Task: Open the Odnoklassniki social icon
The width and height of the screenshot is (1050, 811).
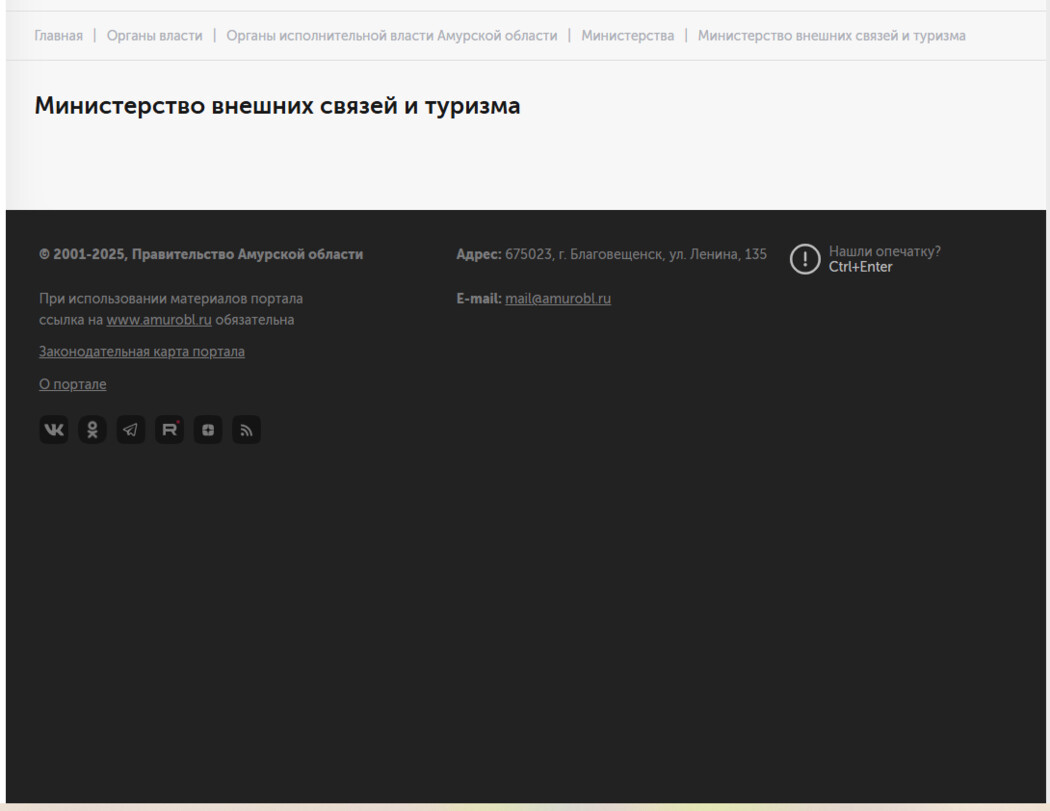Action: click(92, 429)
